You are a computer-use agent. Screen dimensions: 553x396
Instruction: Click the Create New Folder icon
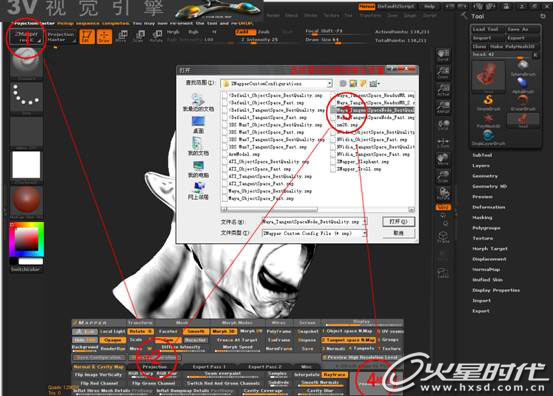click(x=363, y=84)
